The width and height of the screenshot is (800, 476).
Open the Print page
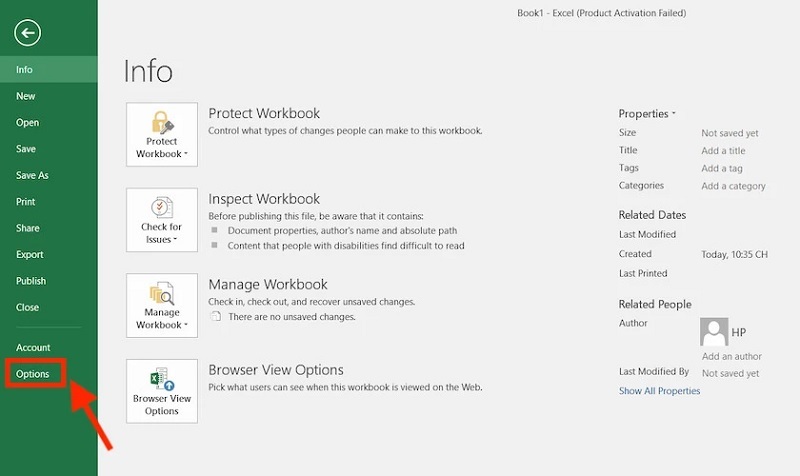click(26, 202)
